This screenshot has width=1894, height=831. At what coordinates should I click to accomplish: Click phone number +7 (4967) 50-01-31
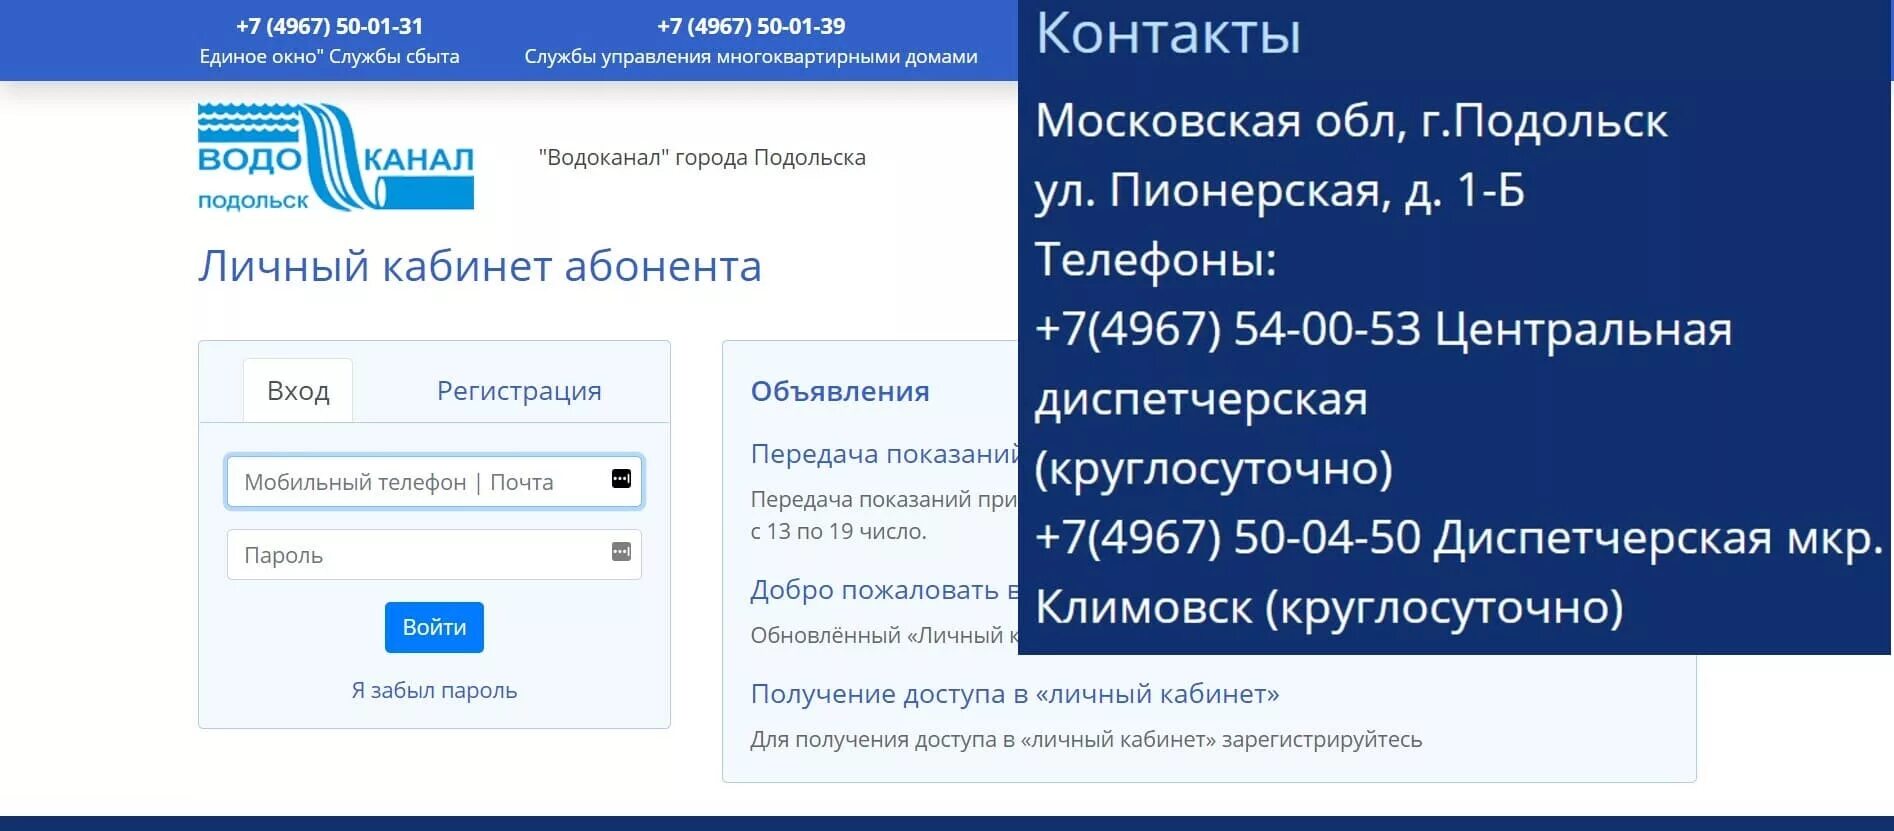pos(329,26)
